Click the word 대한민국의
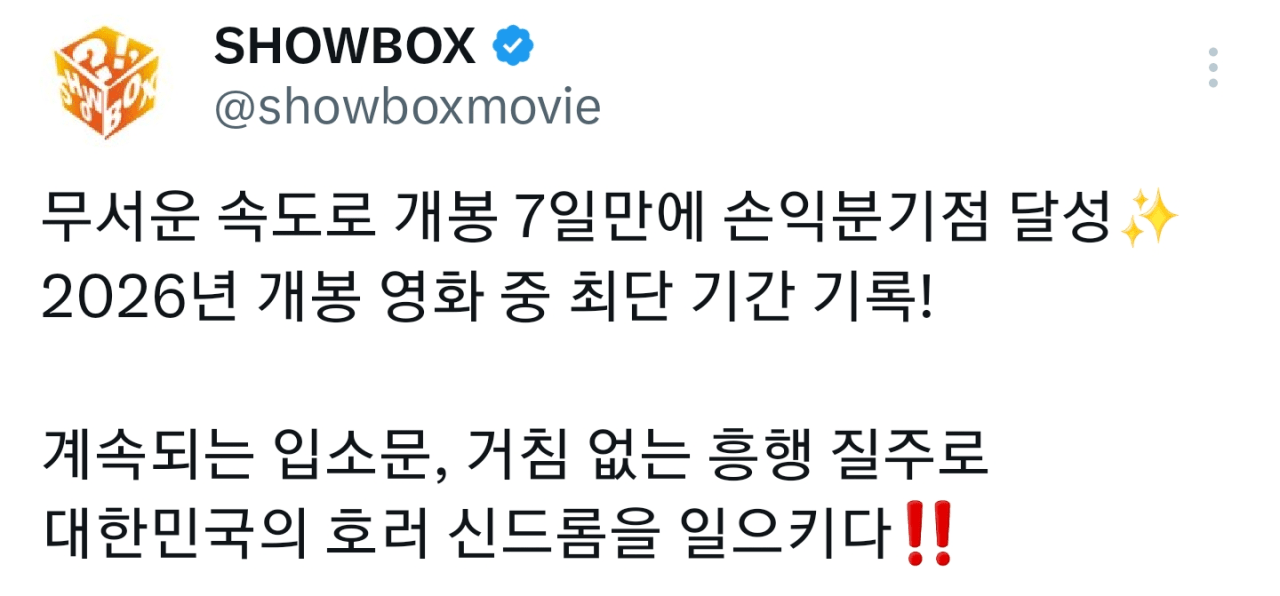1280x596 pixels. click(176, 536)
